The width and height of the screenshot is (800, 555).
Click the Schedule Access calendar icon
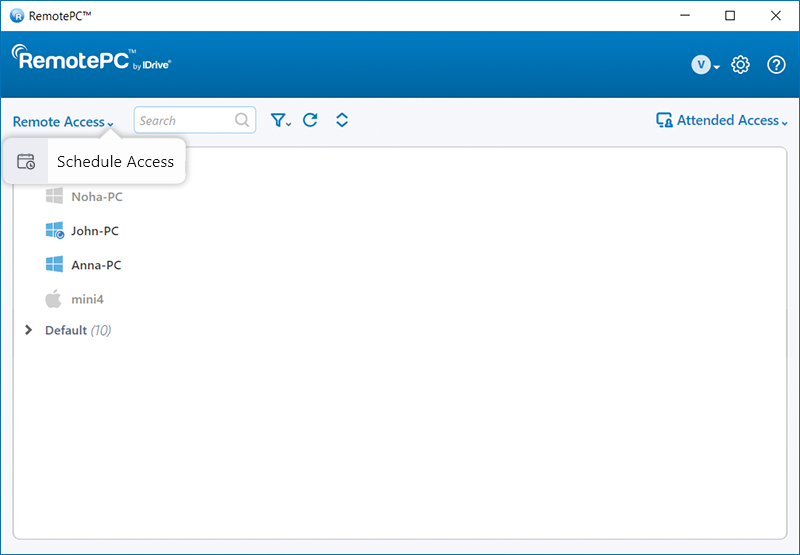pyautogui.click(x=26, y=162)
